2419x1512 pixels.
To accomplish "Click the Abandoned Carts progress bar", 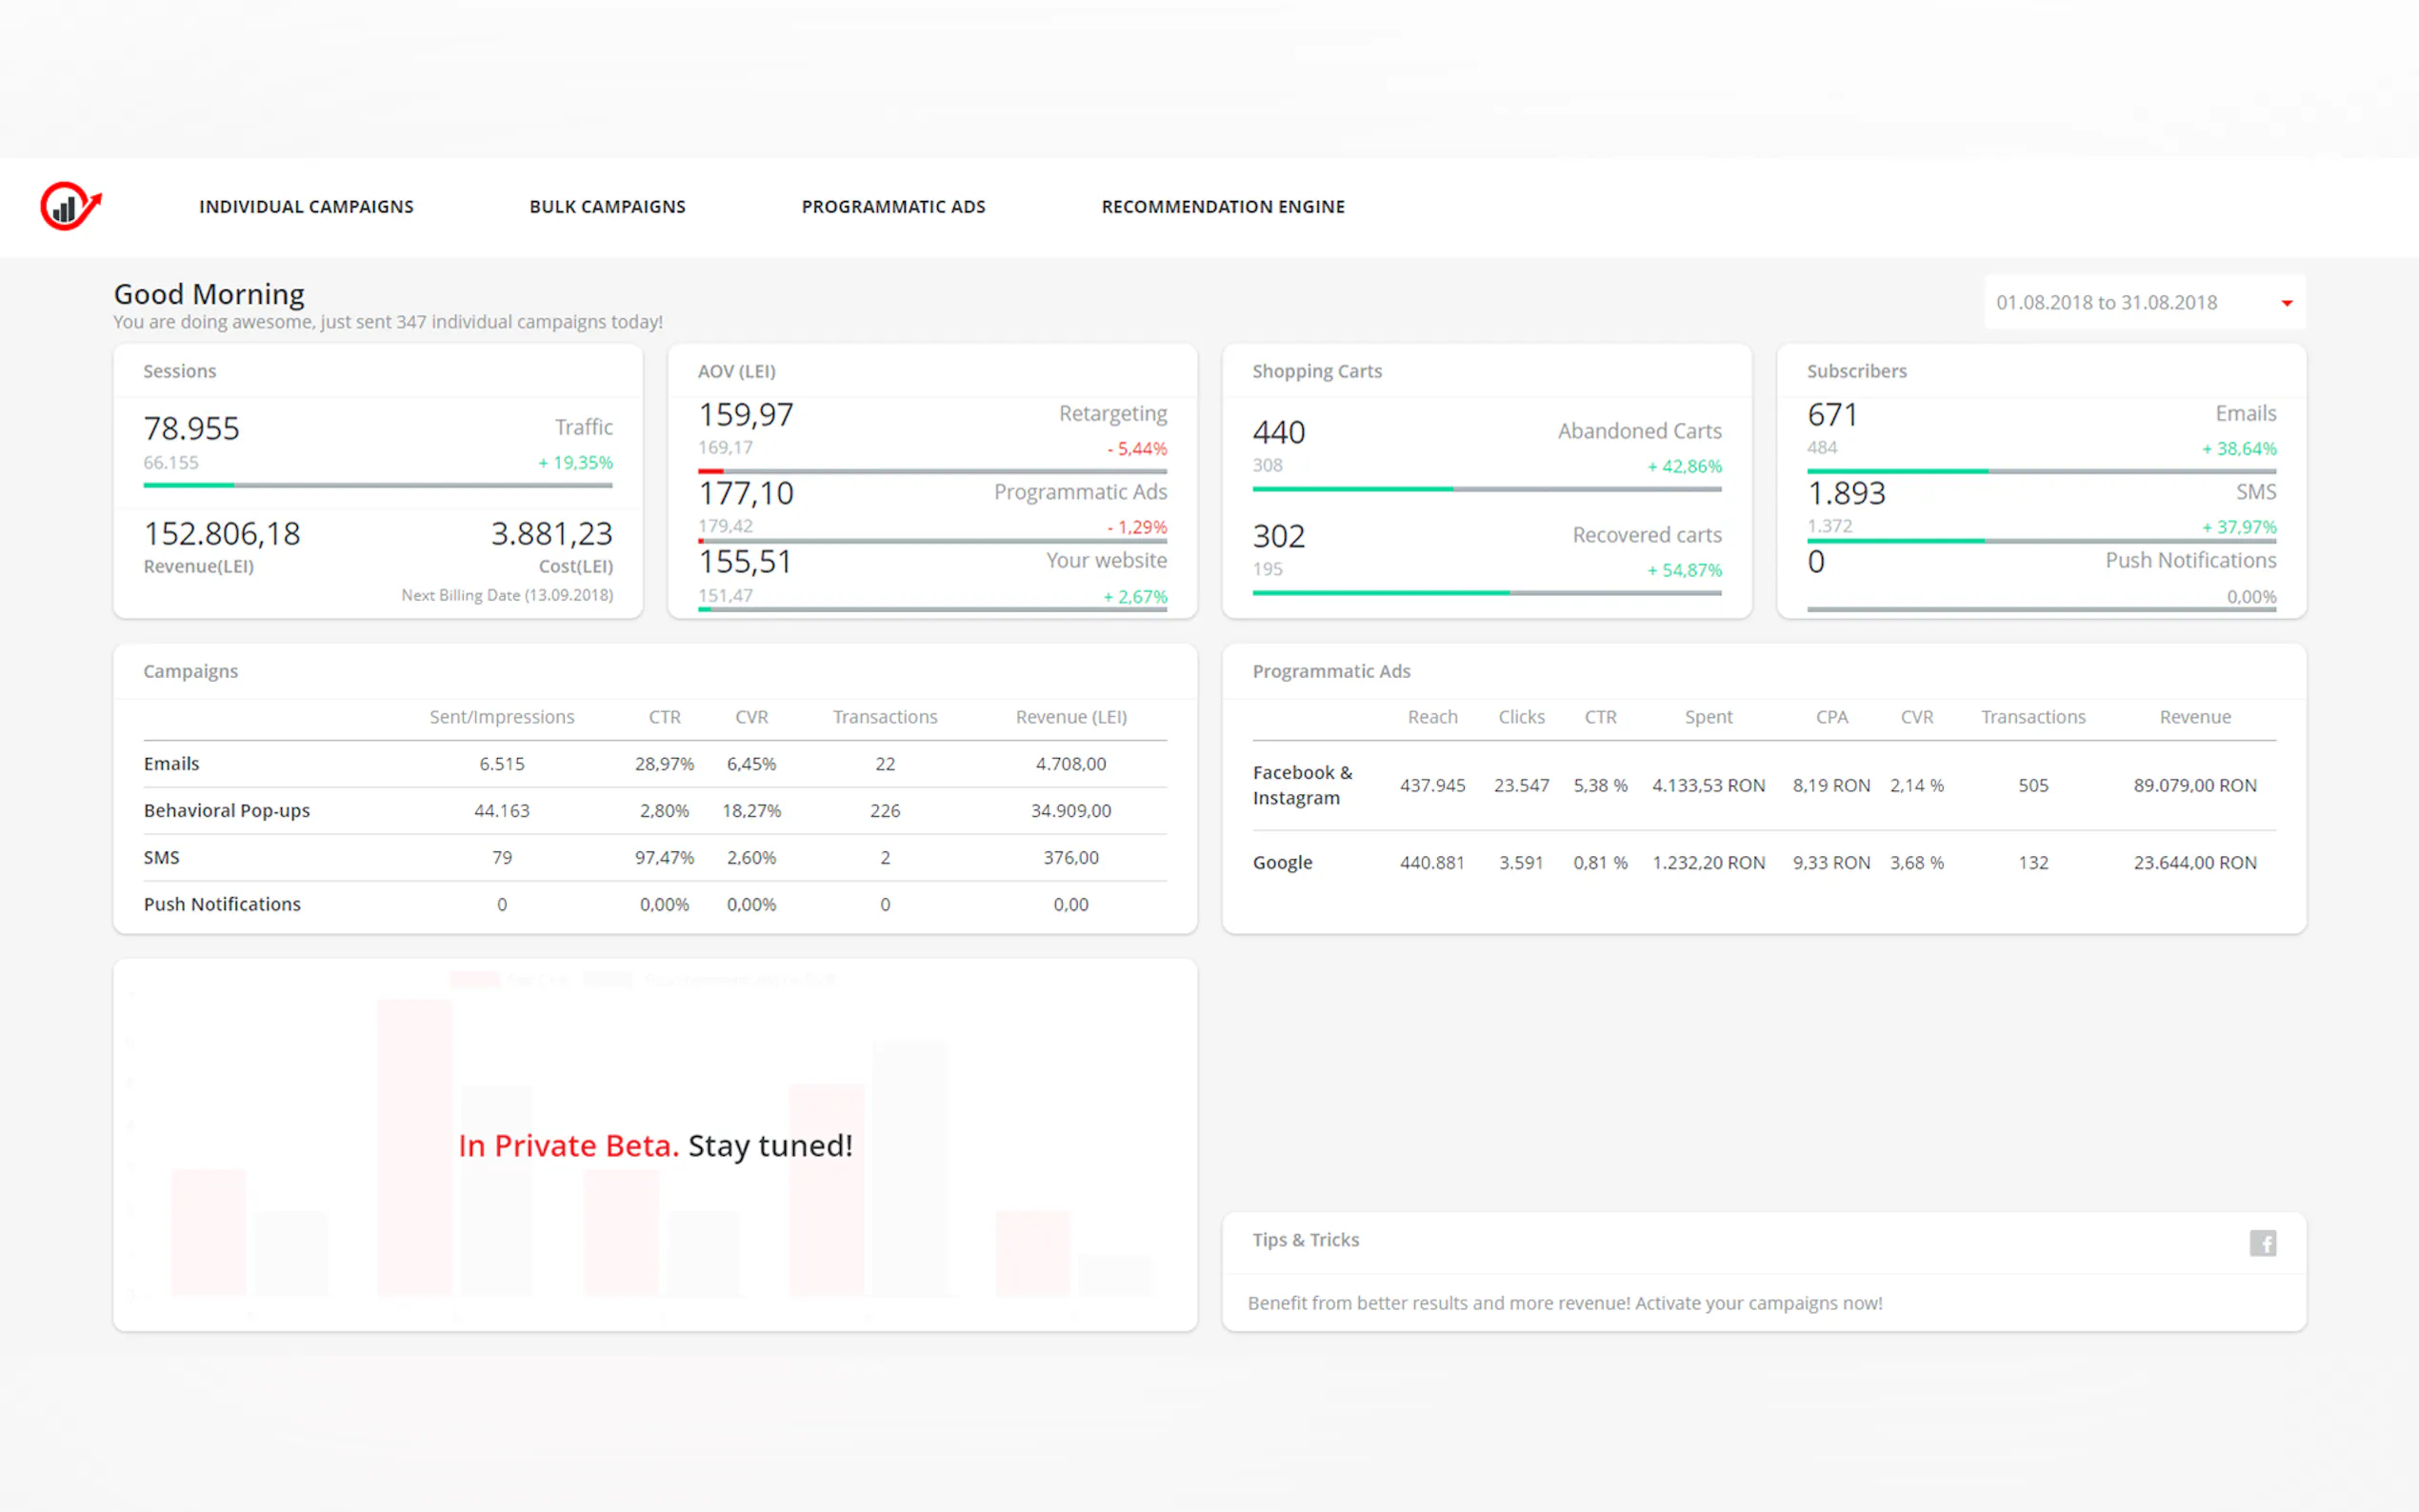I will [1486, 489].
